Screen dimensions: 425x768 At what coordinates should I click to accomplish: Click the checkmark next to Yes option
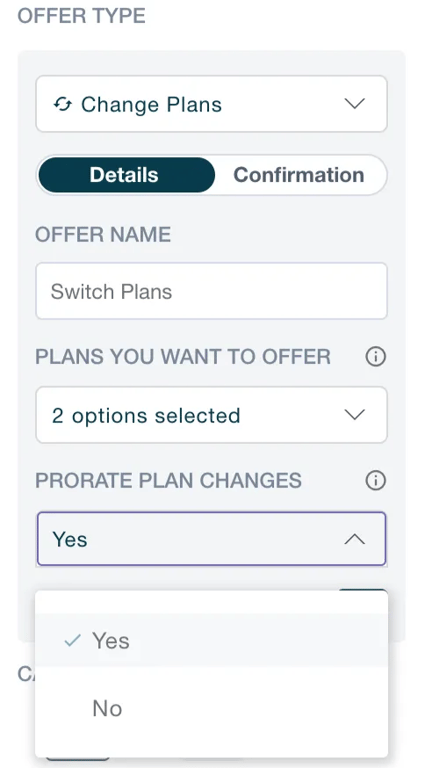click(x=72, y=640)
